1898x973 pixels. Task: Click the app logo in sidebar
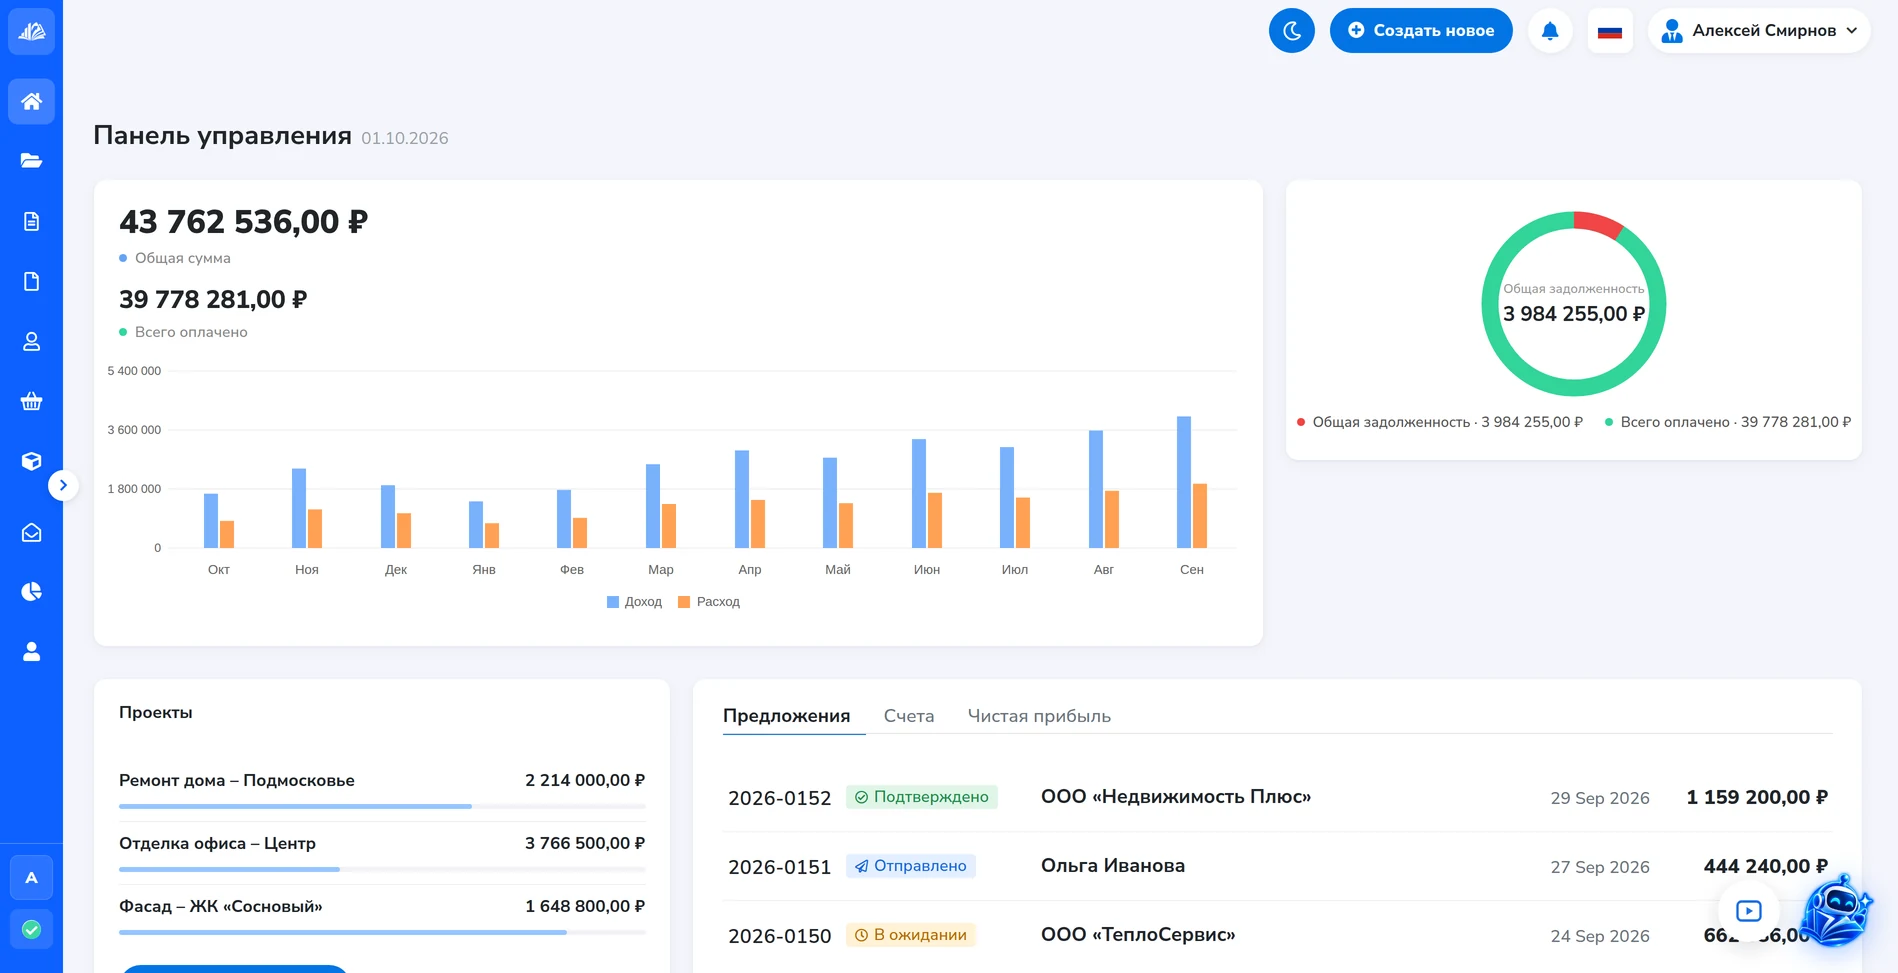click(x=31, y=31)
